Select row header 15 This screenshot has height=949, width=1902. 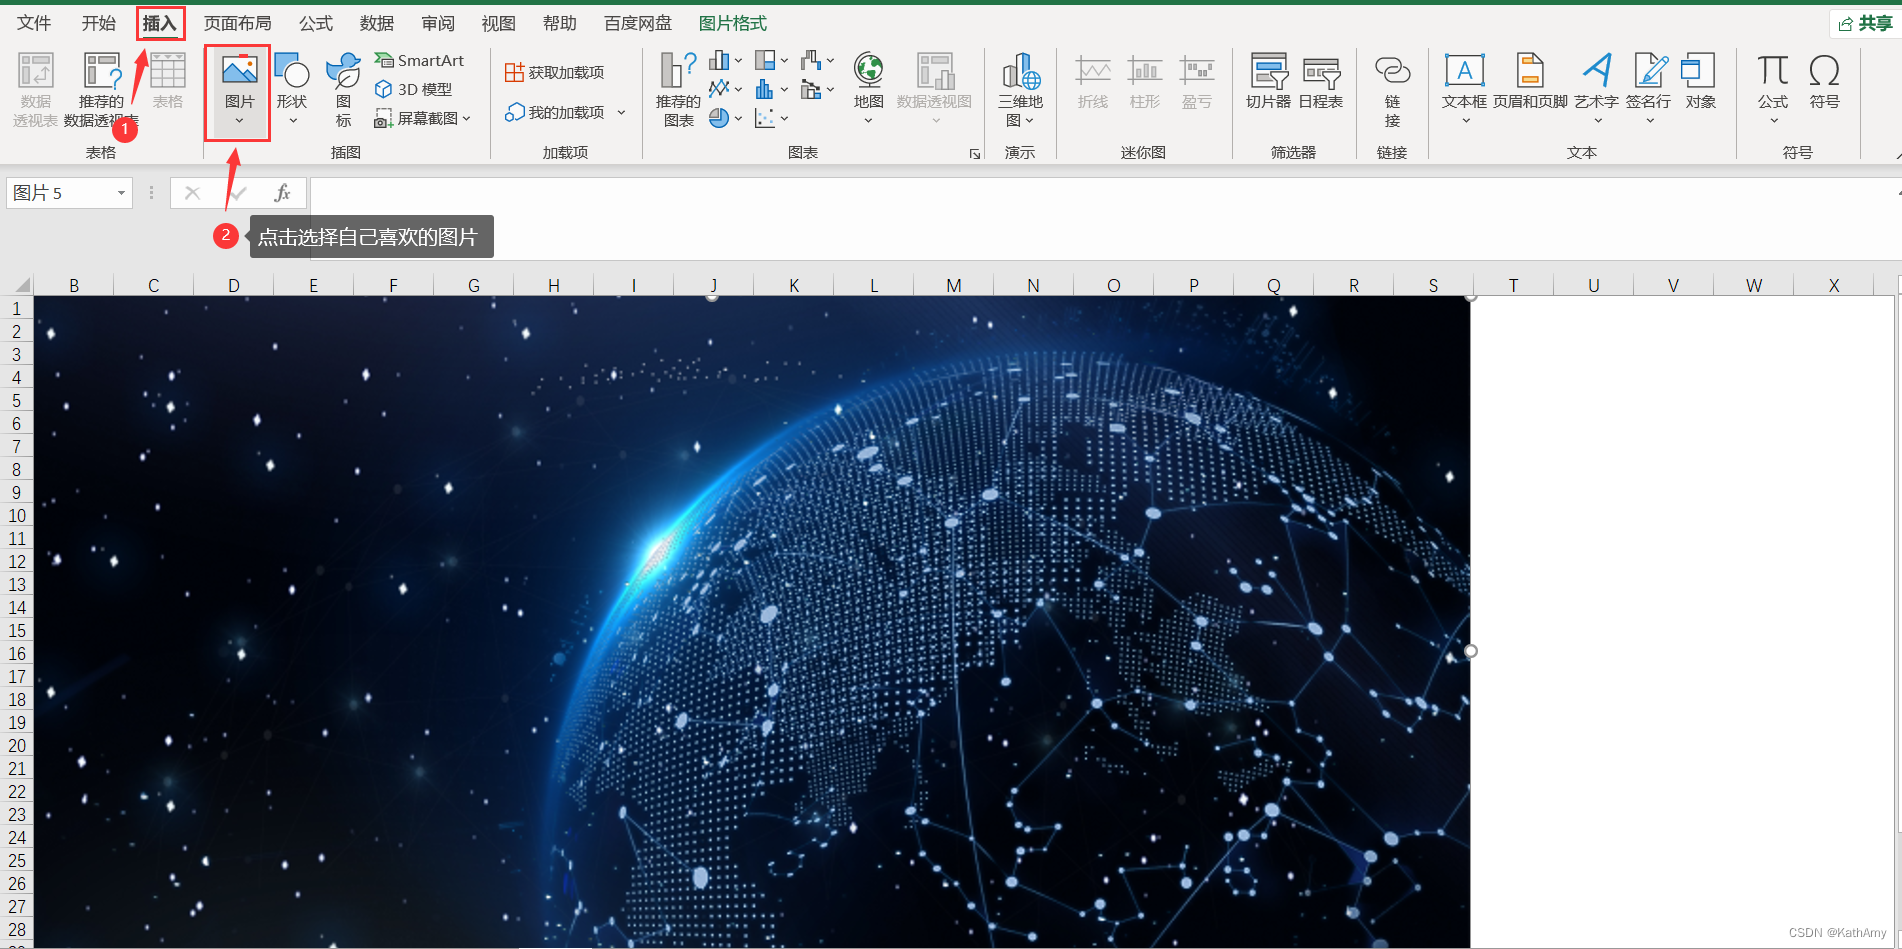click(17, 630)
